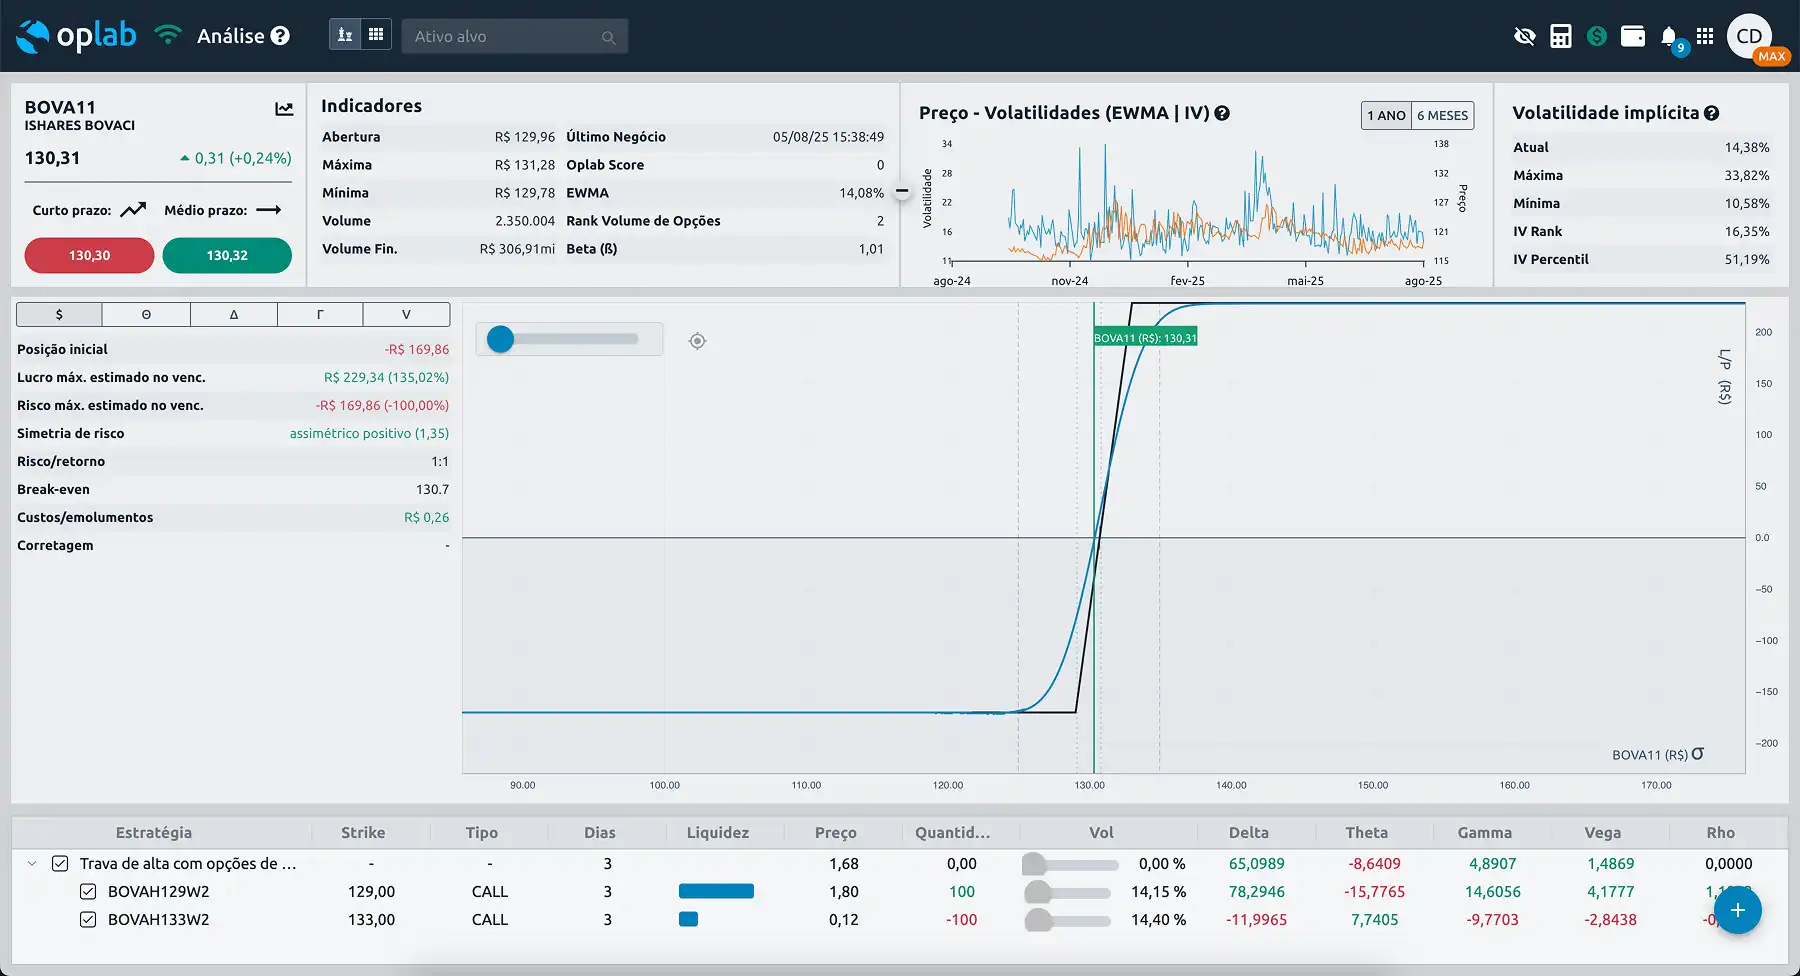Click the green 130,32 ask button

[227, 255]
